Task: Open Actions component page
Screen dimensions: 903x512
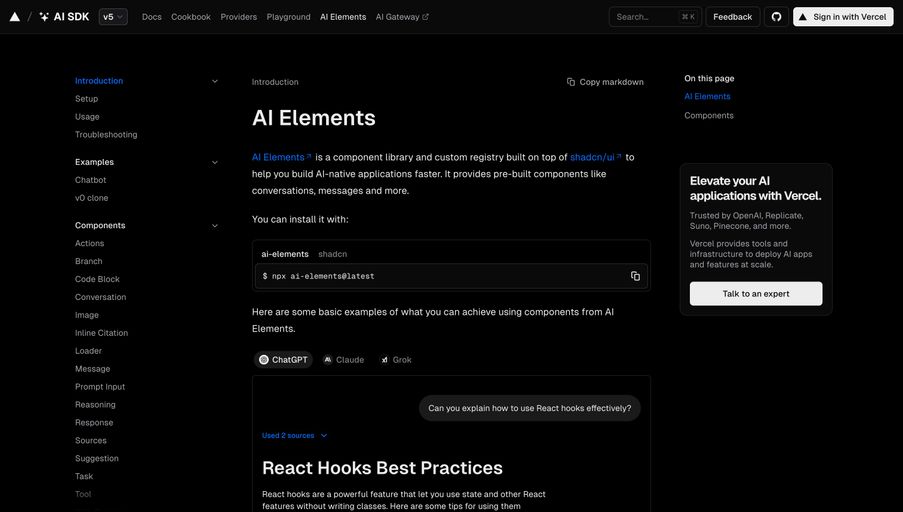Action: pos(89,244)
